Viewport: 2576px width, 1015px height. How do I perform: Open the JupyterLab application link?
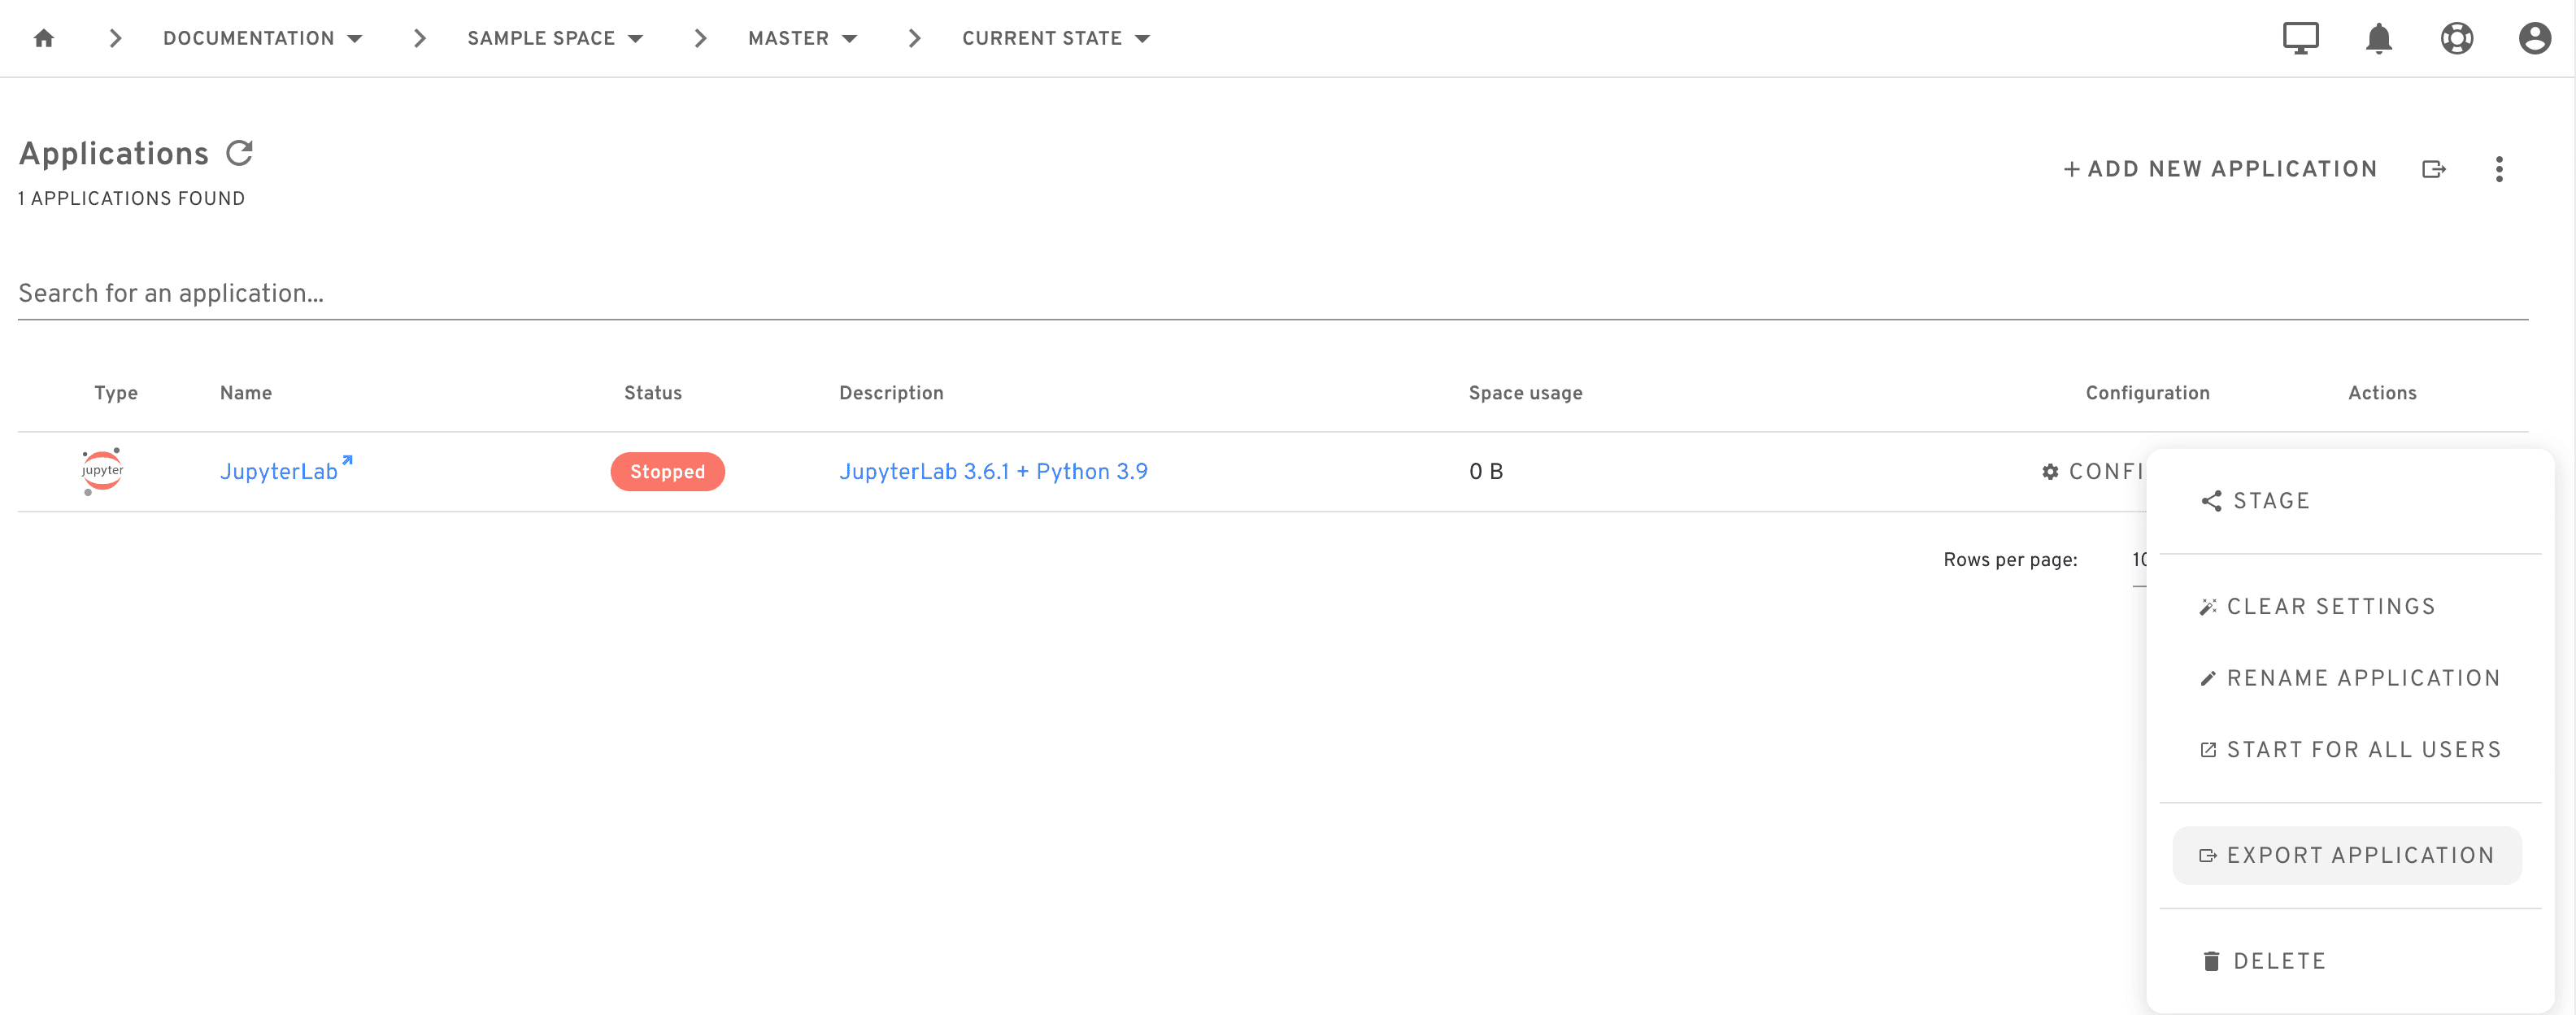[x=286, y=471]
